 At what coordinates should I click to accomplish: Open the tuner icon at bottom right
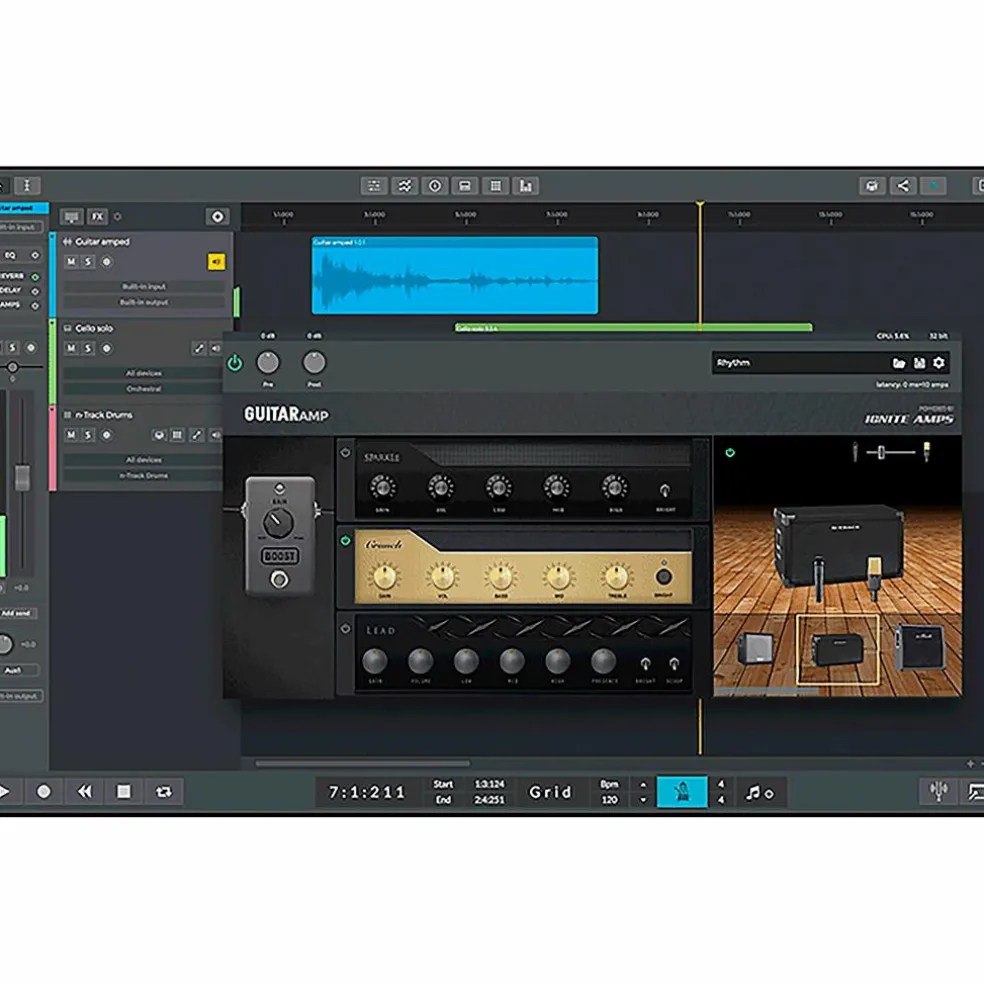point(938,791)
